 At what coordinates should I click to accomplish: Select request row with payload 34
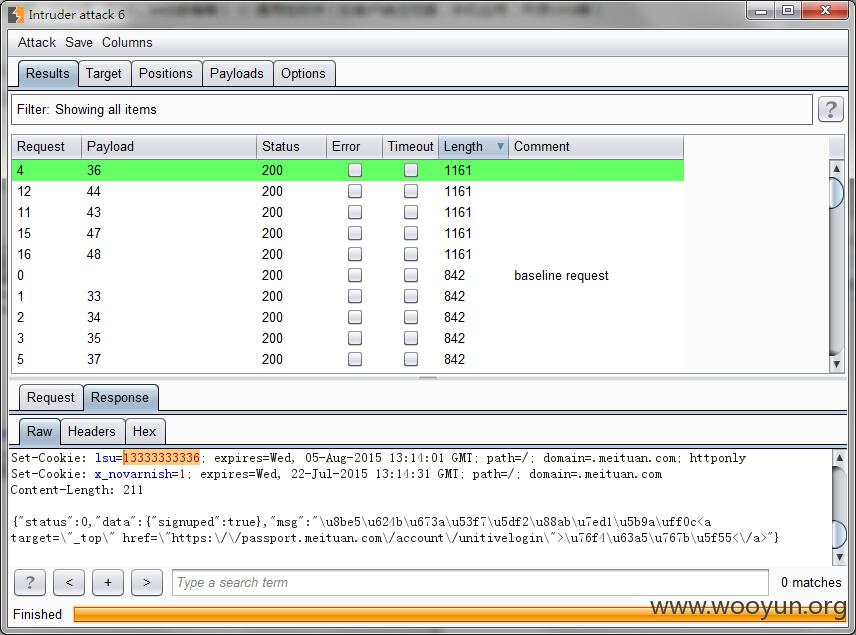(x=347, y=317)
